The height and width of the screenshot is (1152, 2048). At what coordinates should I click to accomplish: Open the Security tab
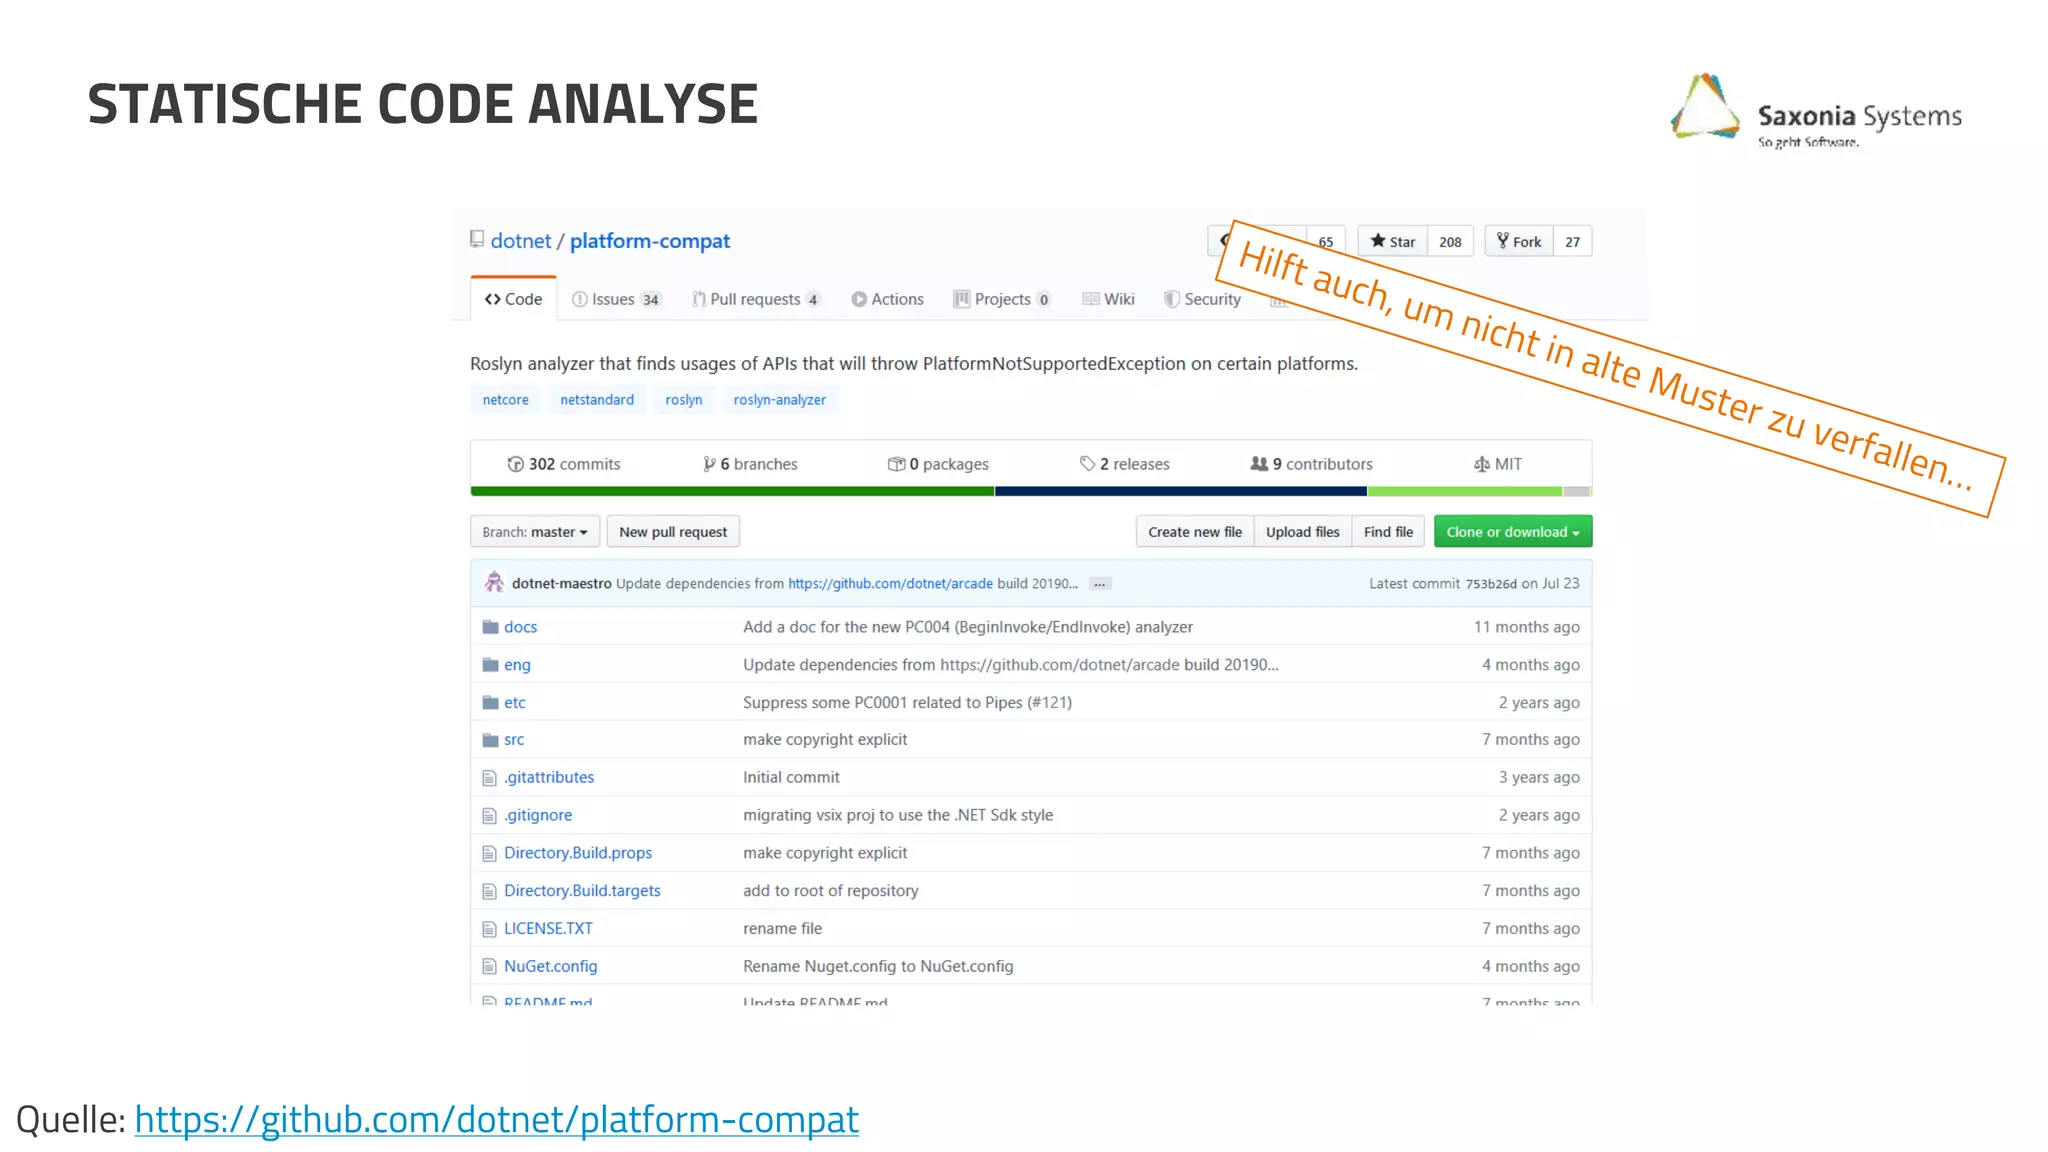click(x=1202, y=299)
